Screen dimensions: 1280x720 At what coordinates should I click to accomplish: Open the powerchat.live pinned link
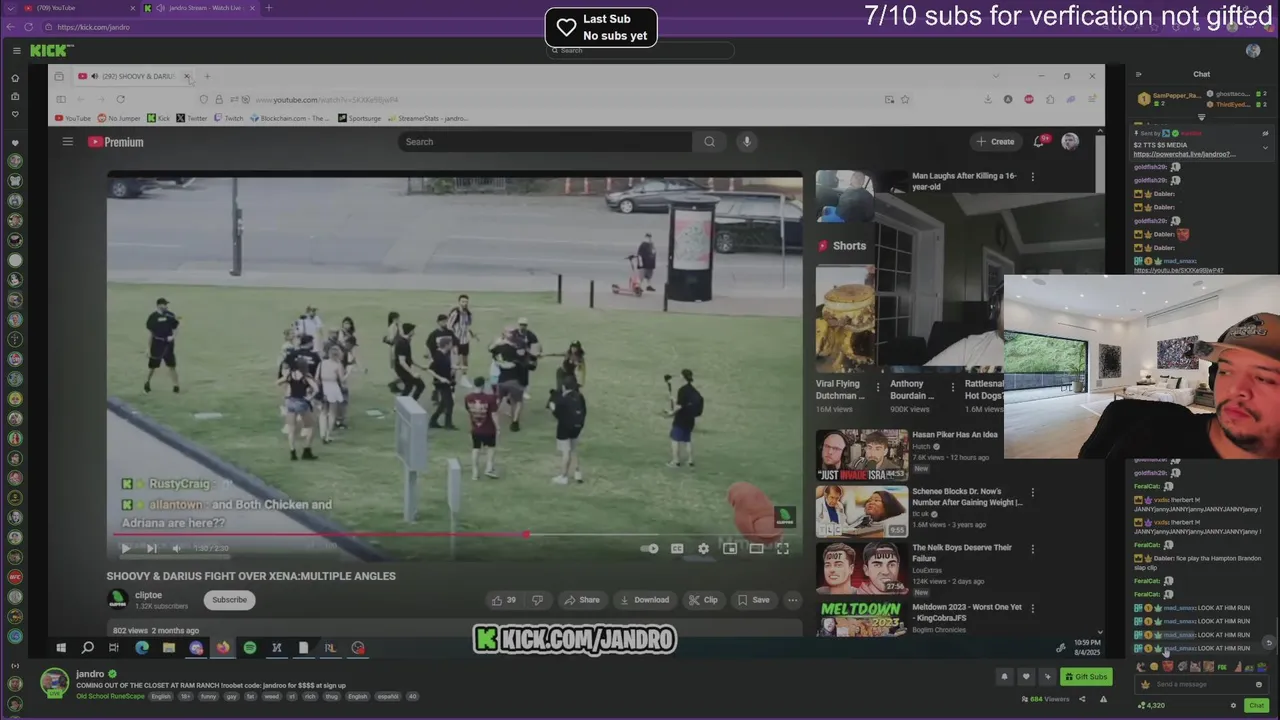[1184, 155]
